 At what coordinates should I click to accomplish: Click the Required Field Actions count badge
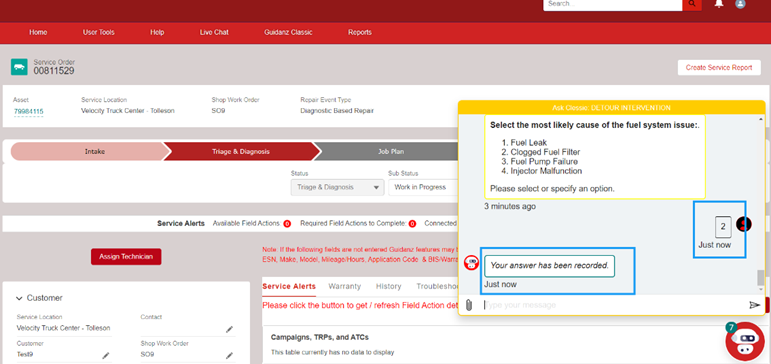[412, 224]
